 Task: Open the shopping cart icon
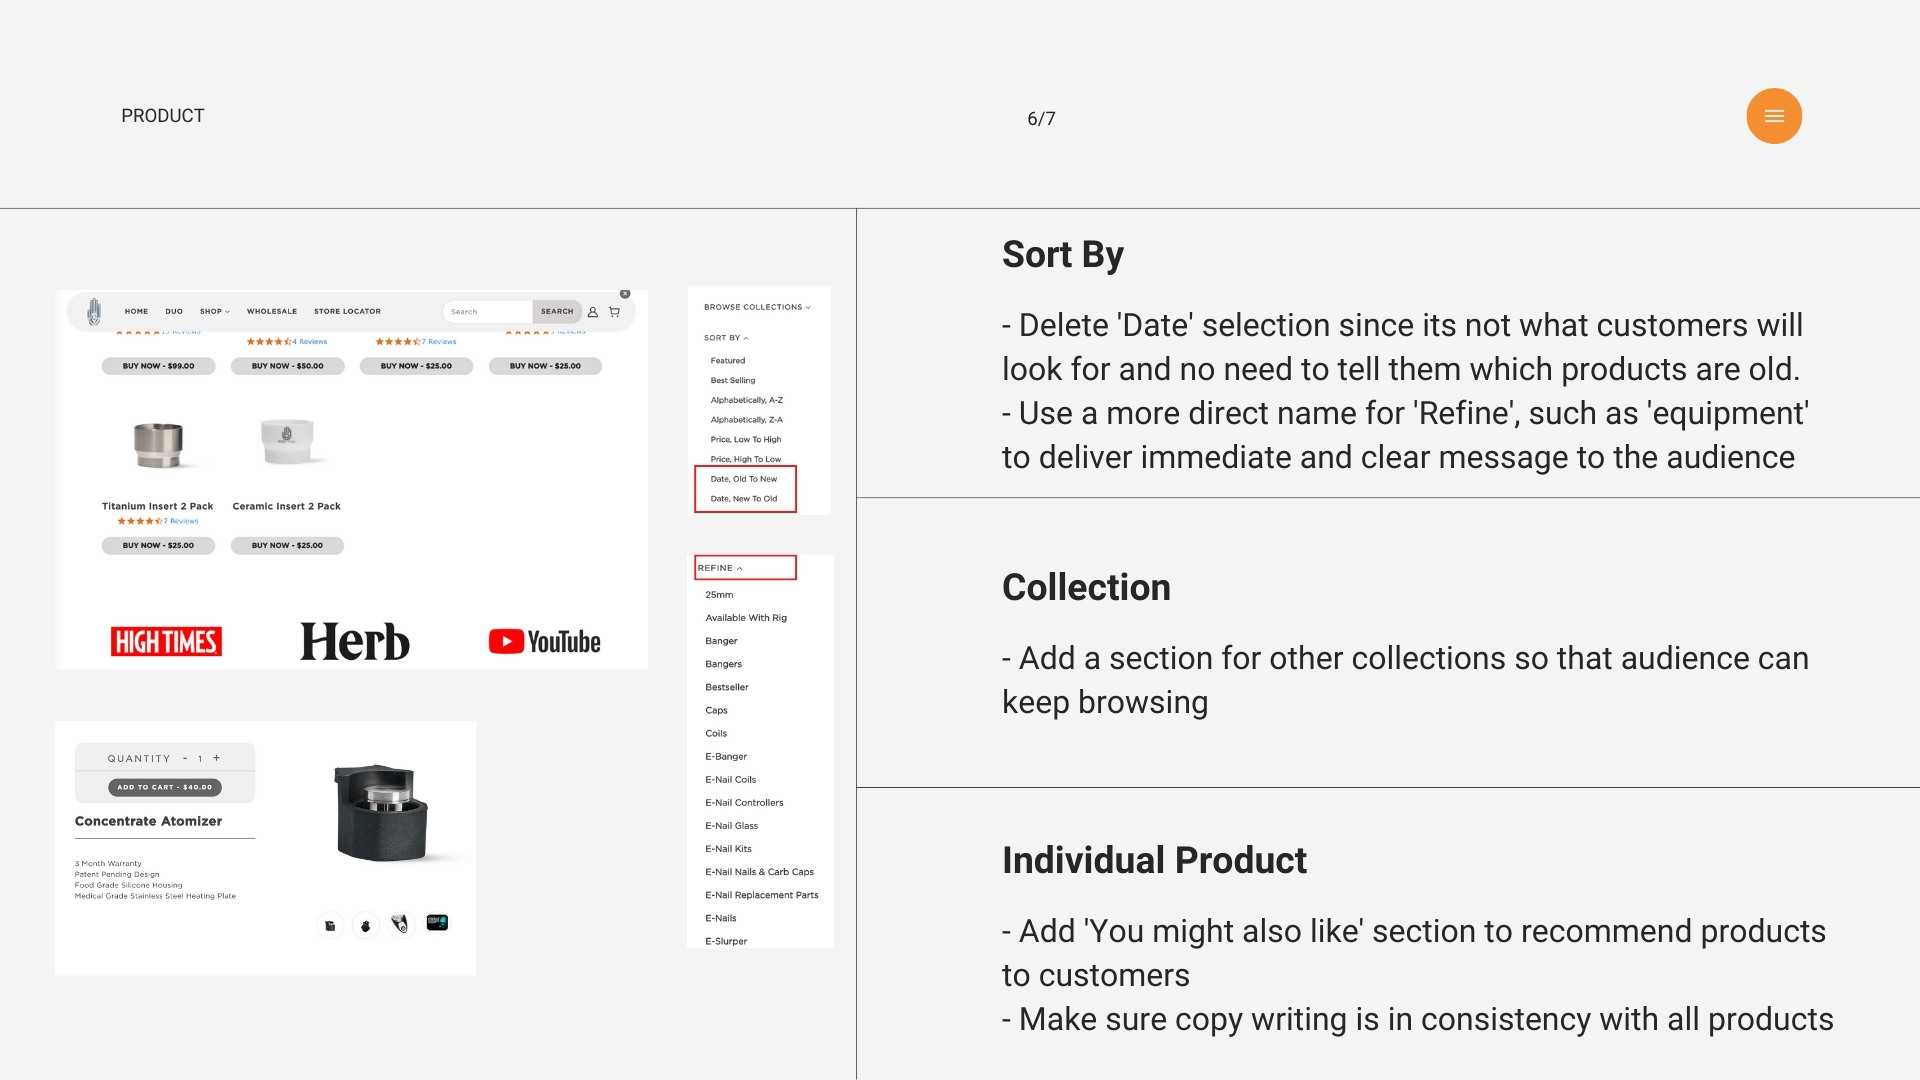[x=614, y=312]
